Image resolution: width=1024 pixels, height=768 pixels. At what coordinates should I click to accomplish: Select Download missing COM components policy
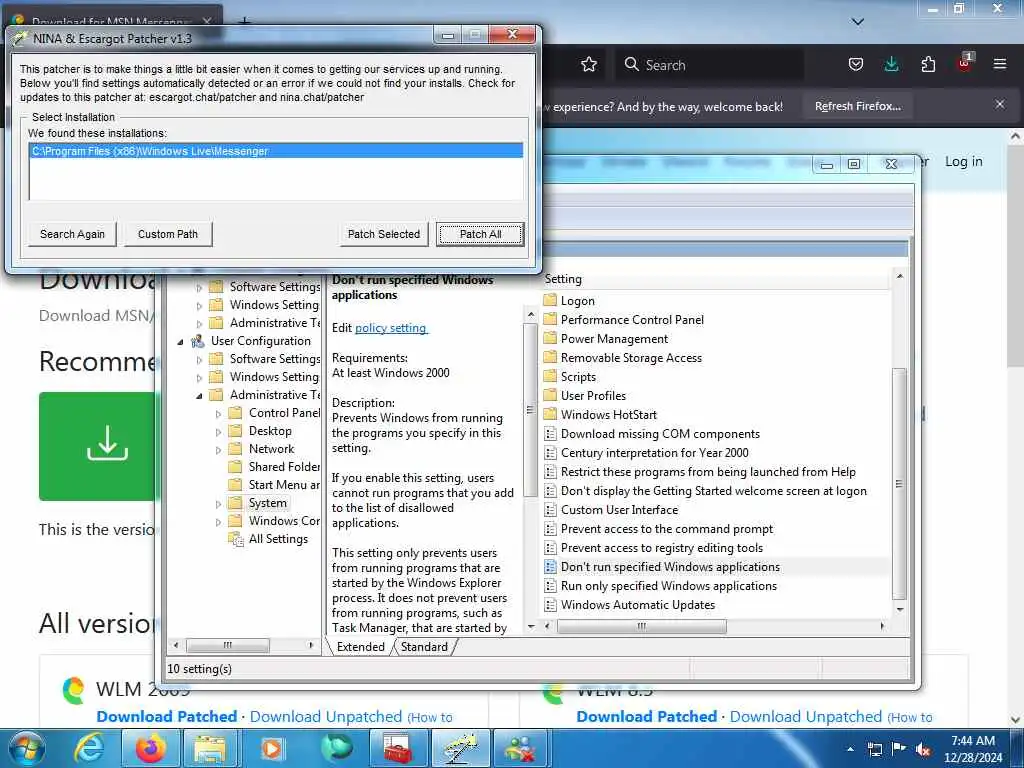coord(660,434)
